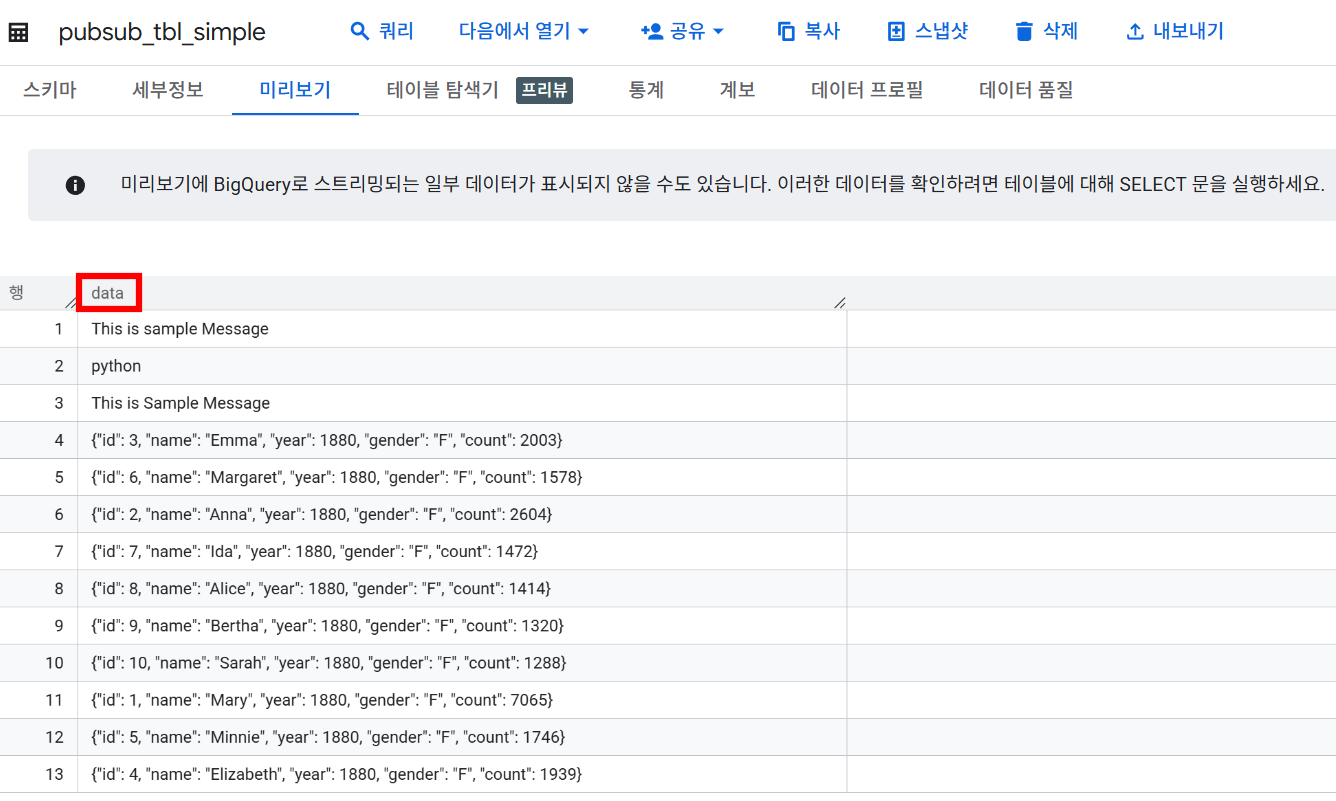Screen dimensions: 1336x801
Task: Click the 삭제 delete button
Action: (x=1046, y=31)
